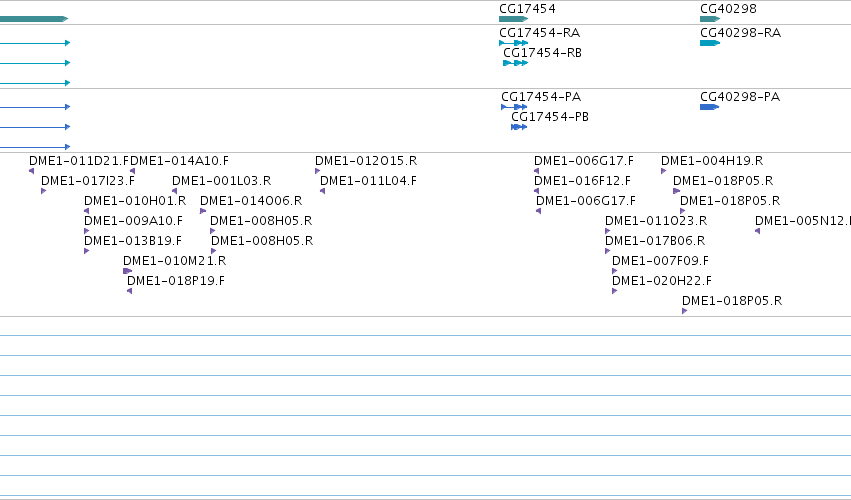Click the partly visible DME1-005N12 label
Screen dimensions: 851x500
point(803,221)
